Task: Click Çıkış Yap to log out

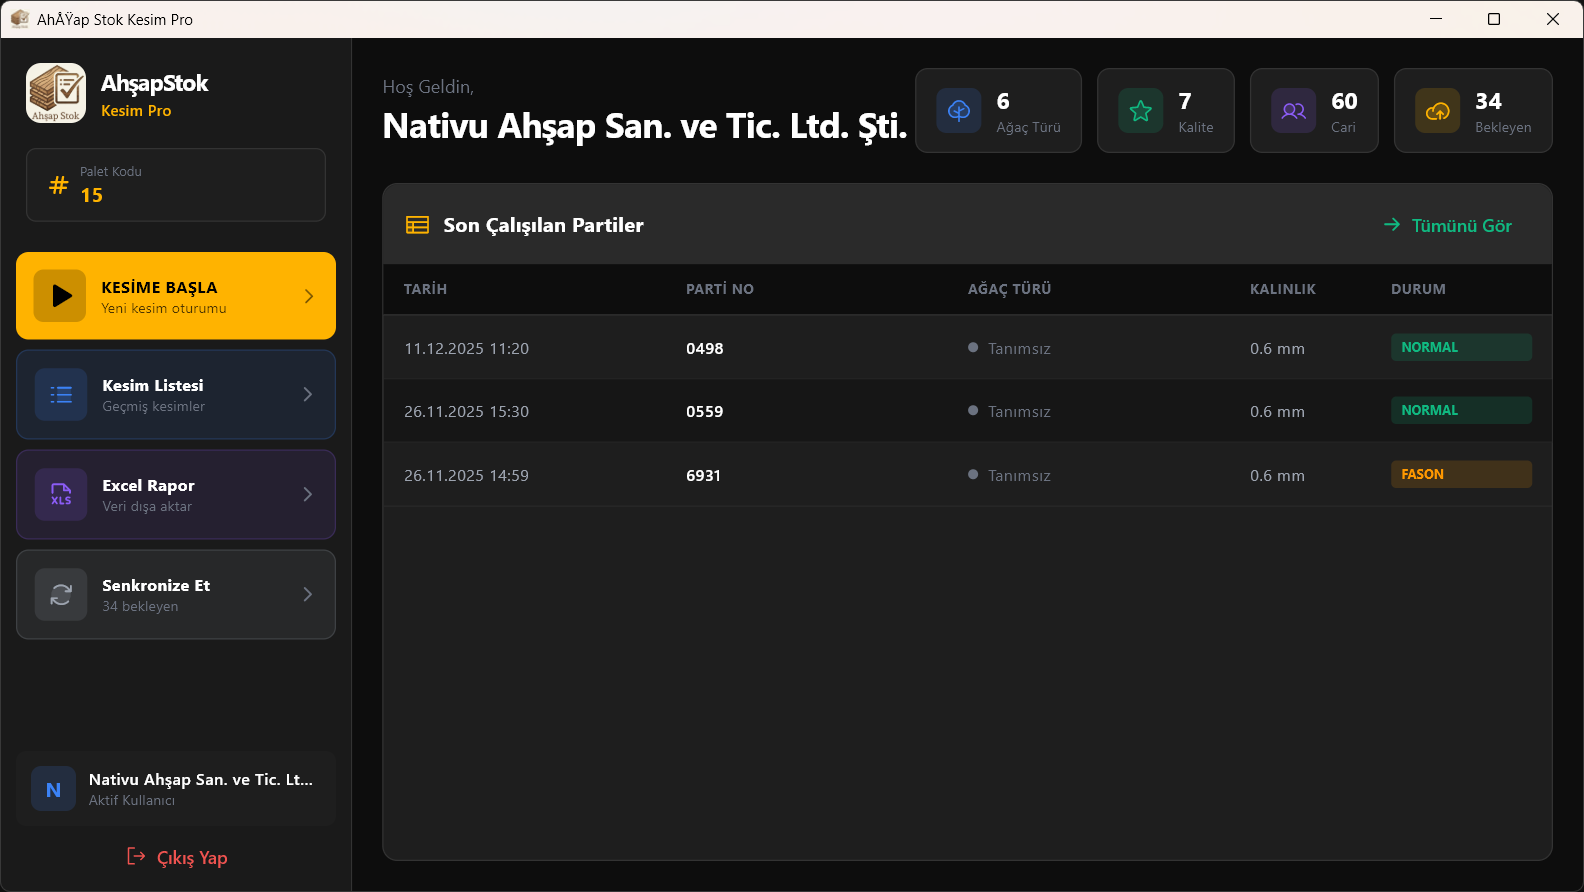Action: [177, 858]
